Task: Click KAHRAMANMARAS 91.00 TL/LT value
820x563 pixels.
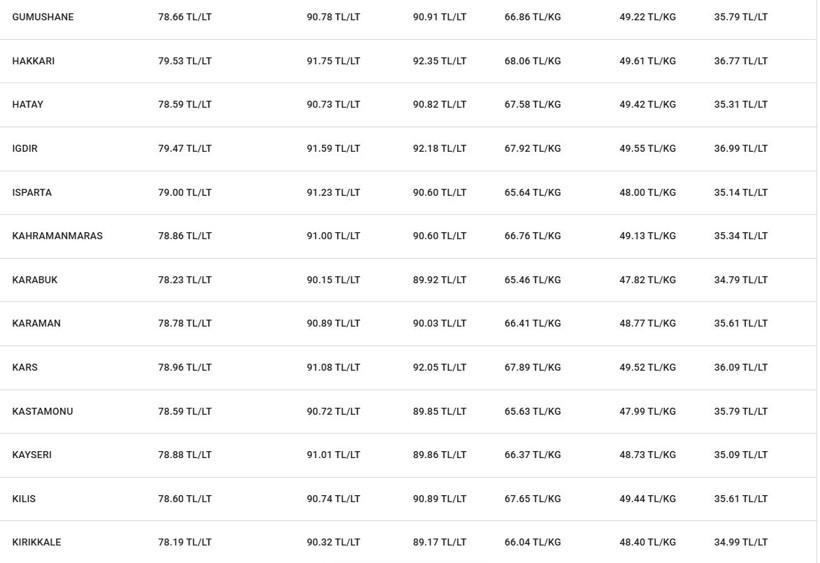Action: pos(334,236)
